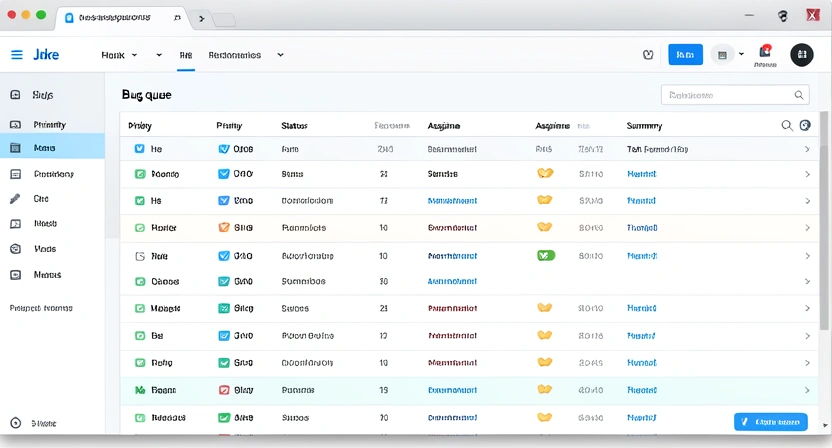
Task: Expand the Roondo row chevron
Action: tap(807, 174)
